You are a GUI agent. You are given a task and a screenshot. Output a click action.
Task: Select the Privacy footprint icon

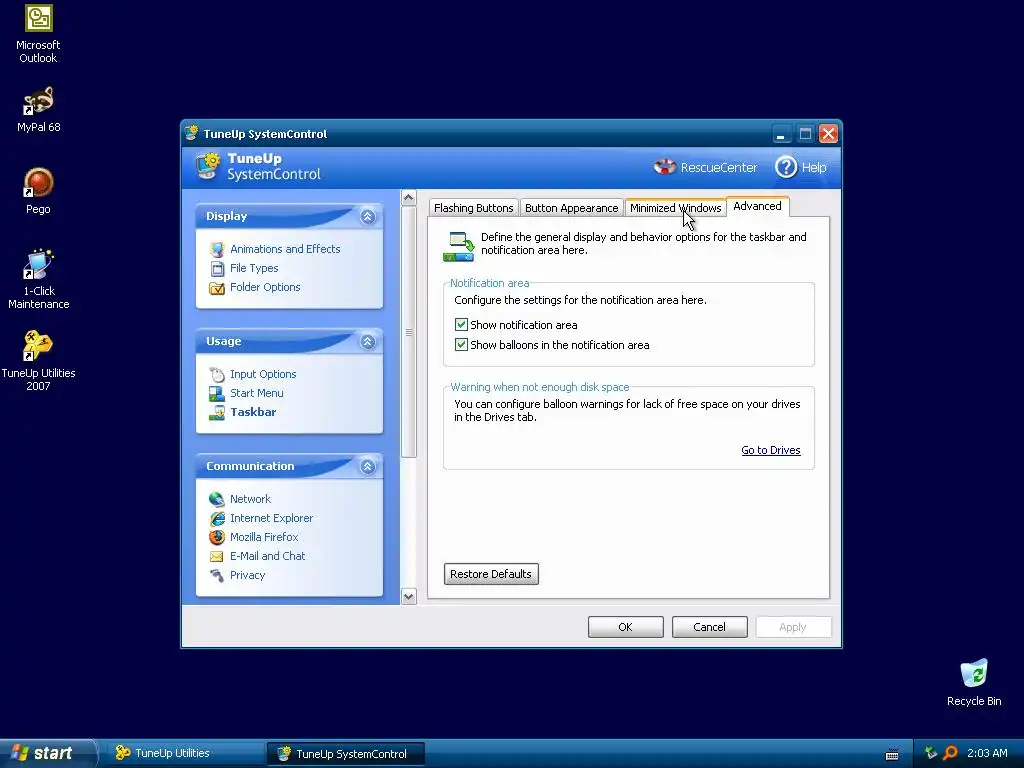(x=217, y=575)
